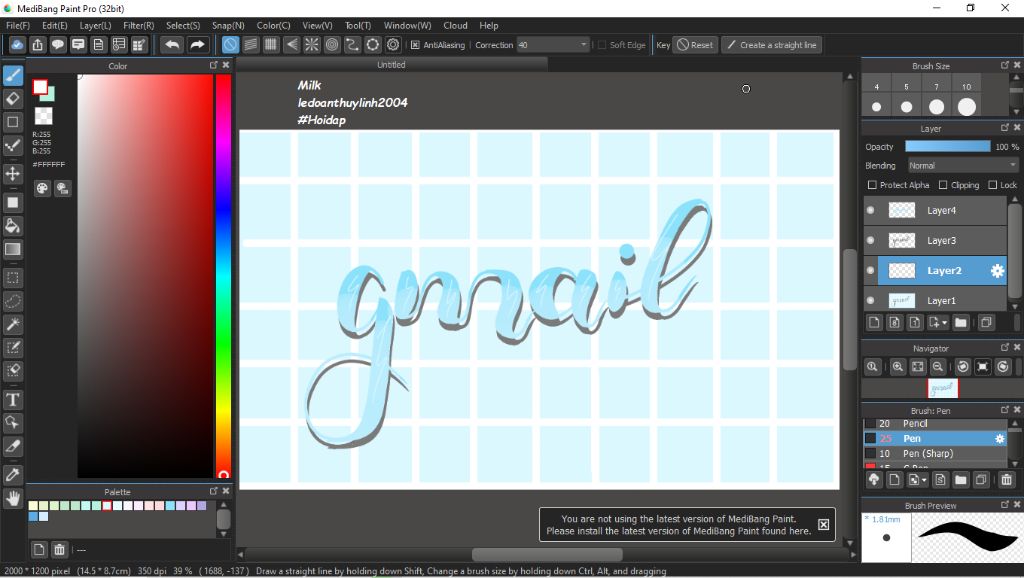1024x578 pixels.
Task: Close the Color panel
Action: pyautogui.click(x=226, y=65)
